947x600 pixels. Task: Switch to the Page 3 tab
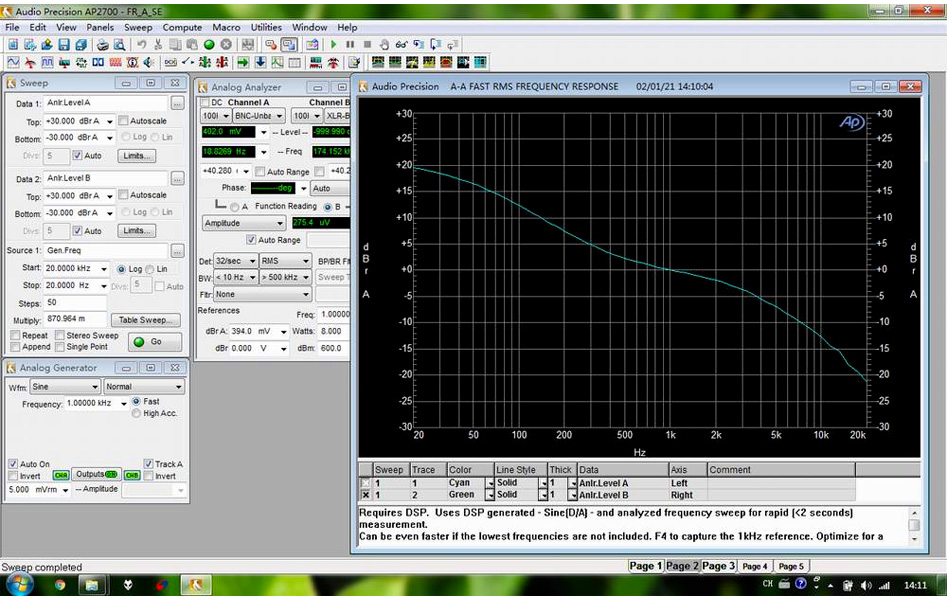click(x=718, y=566)
